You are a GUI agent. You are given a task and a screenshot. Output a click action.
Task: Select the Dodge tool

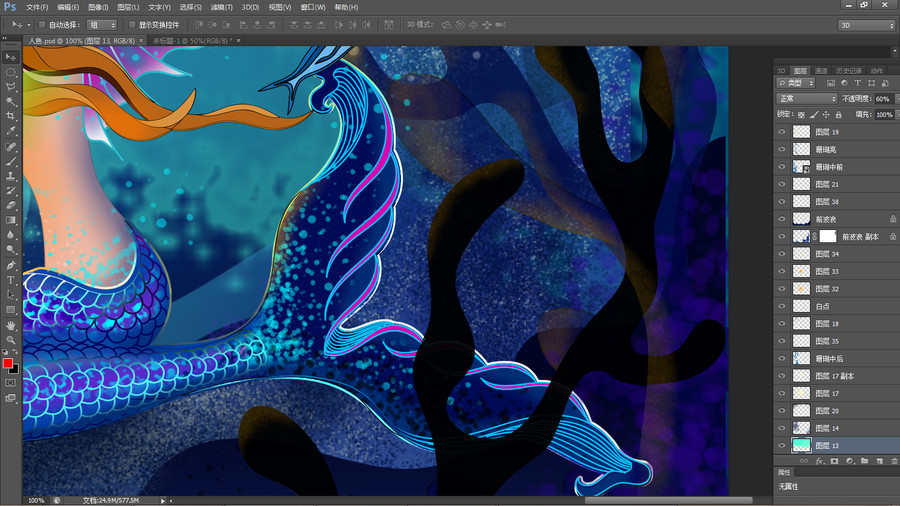10,249
